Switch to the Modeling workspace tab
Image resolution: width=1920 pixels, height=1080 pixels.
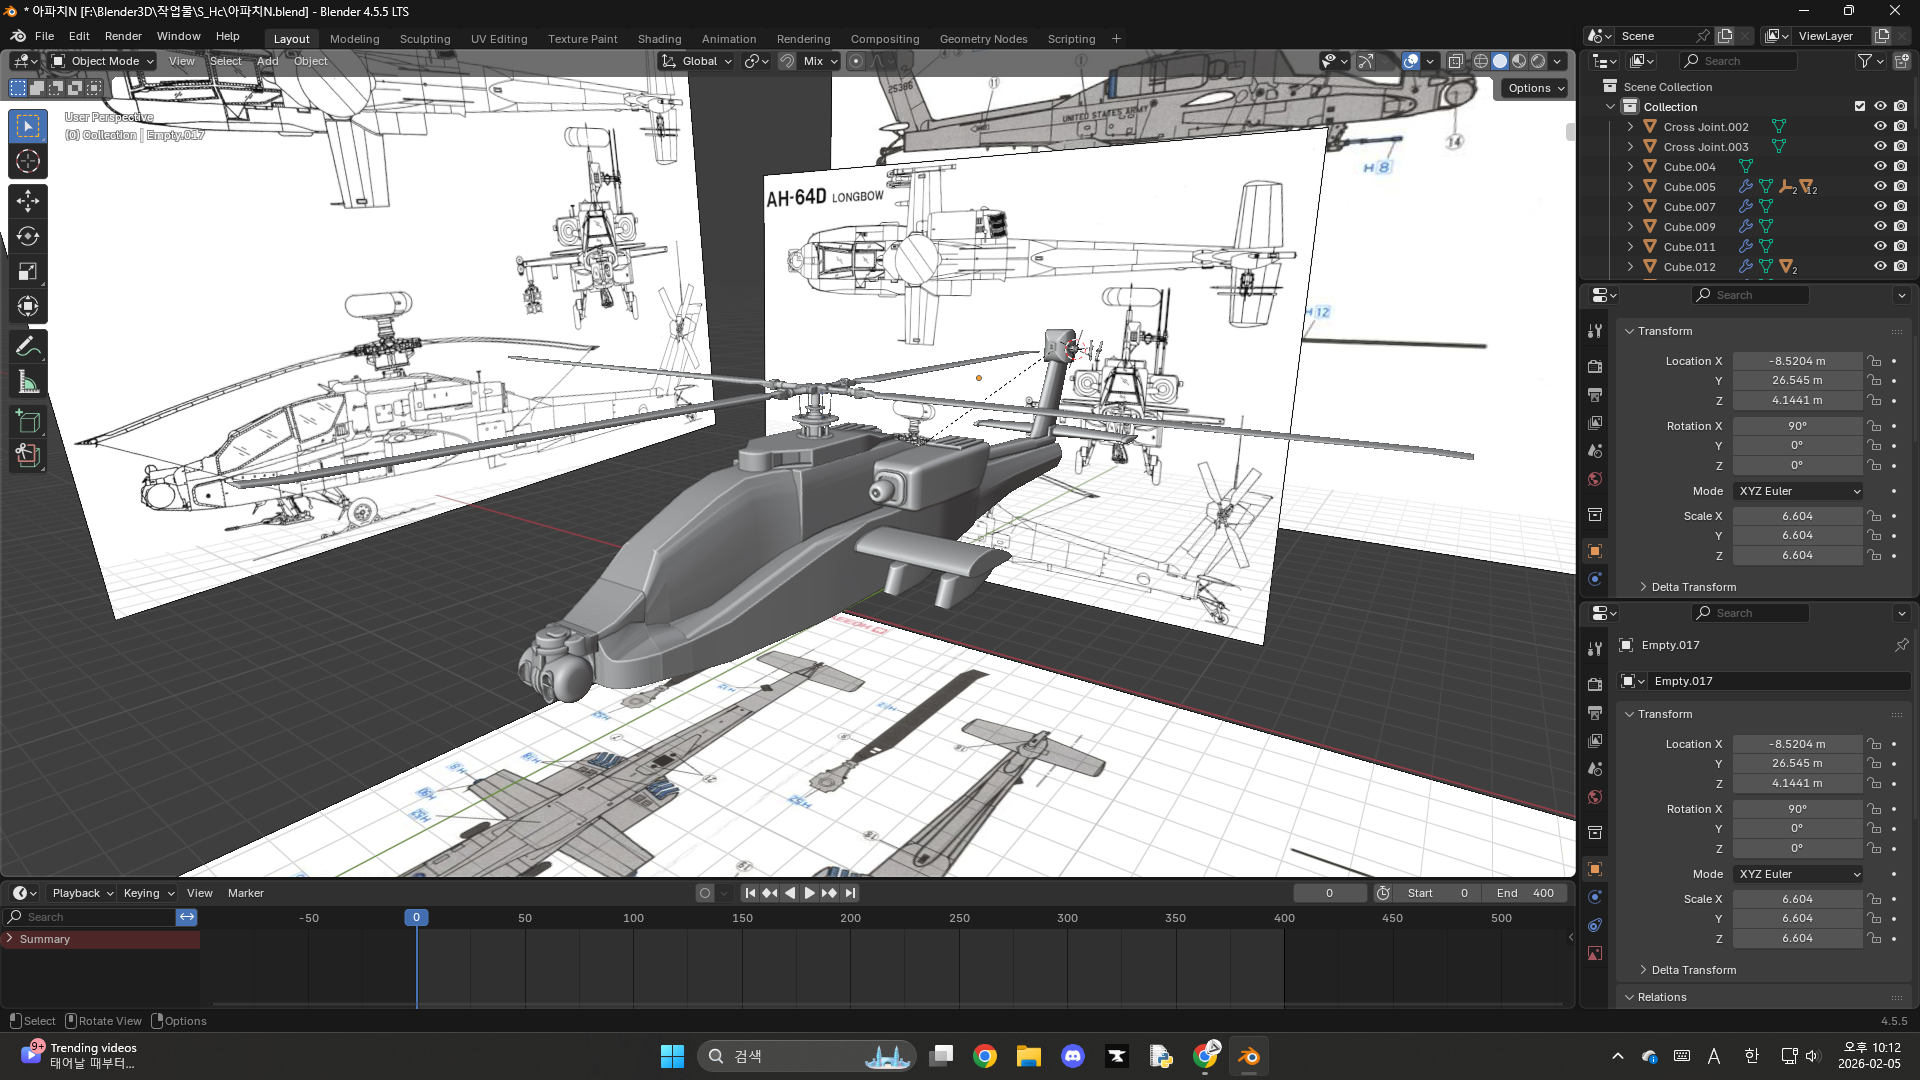point(355,39)
